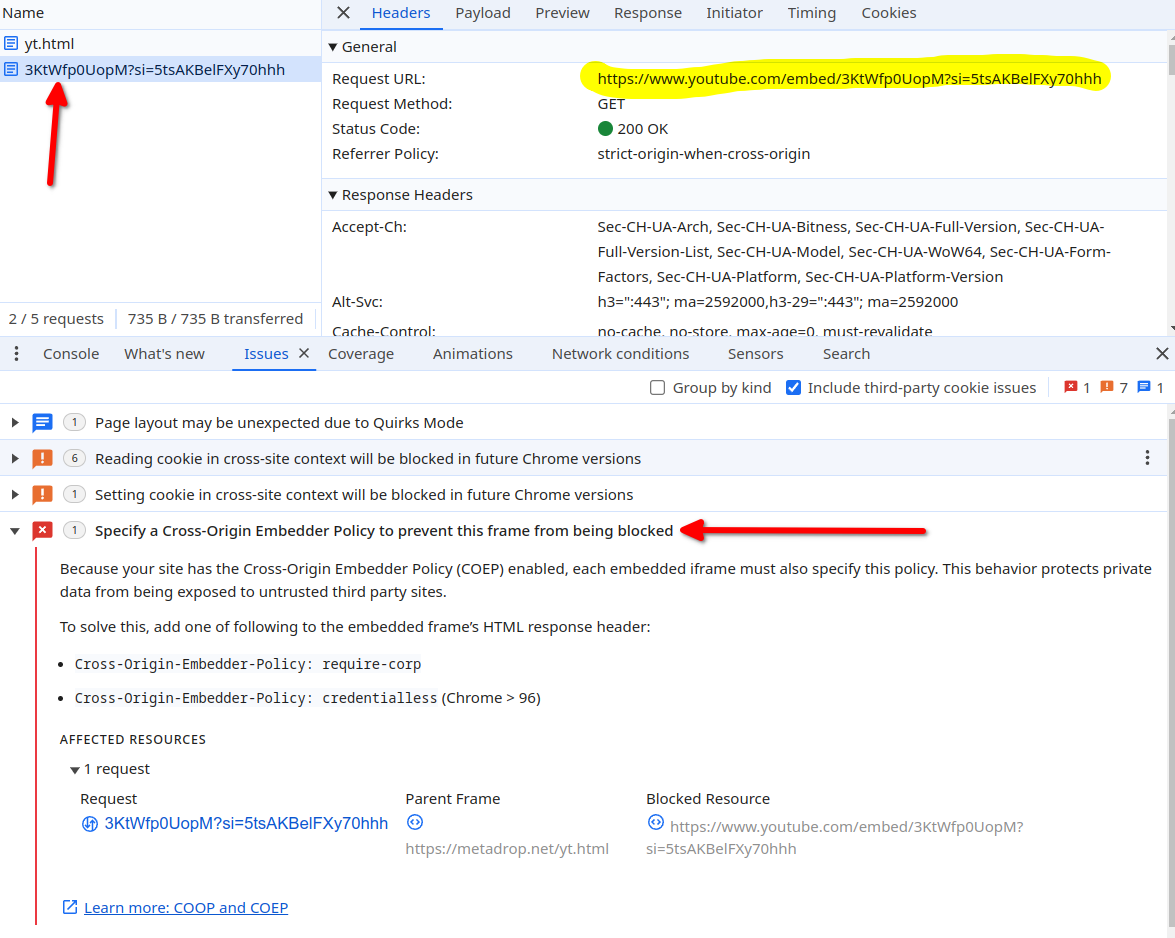The height and width of the screenshot is (938, 1175).
Task: Uncheck Include third-party cookie issues
Action: point(793,388)
